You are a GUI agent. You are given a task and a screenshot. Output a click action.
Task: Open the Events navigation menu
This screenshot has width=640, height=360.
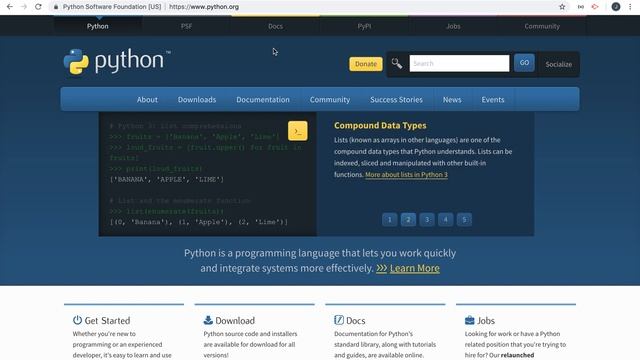(x=493, y=100)
